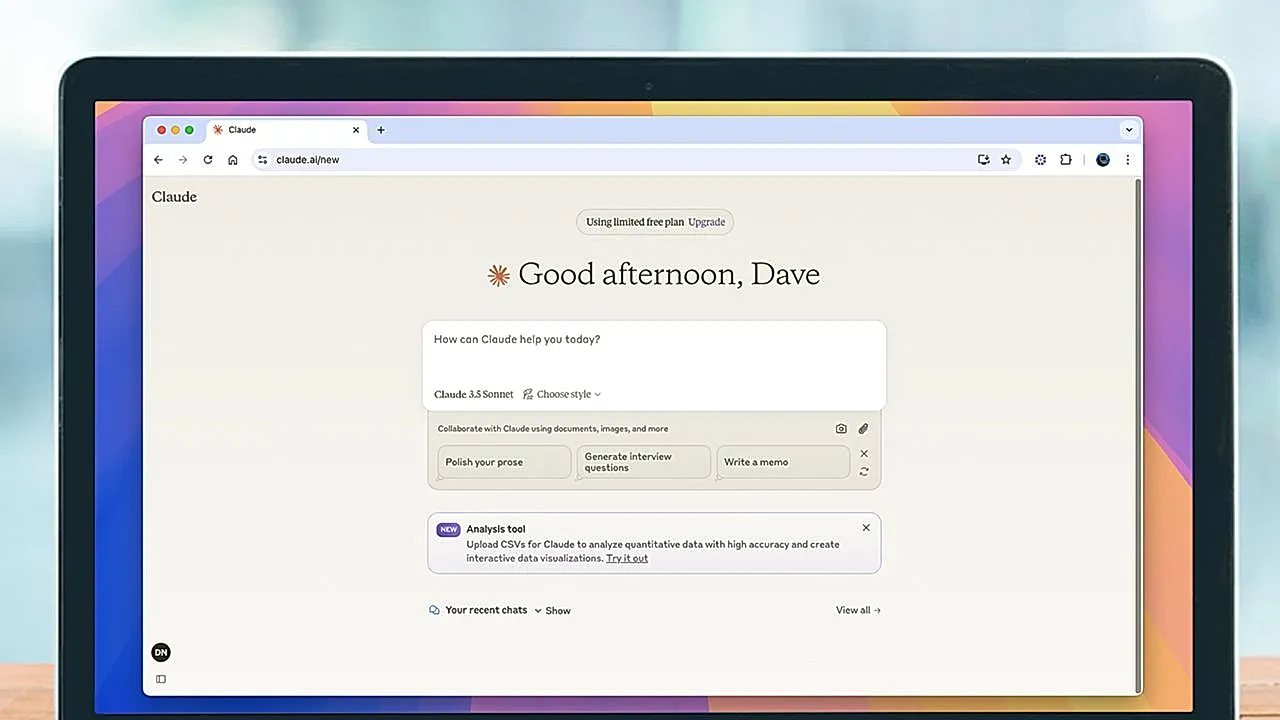View site information icon in address bar
This screenshot has width=1280, height=720.
click(x=263, y=159)
